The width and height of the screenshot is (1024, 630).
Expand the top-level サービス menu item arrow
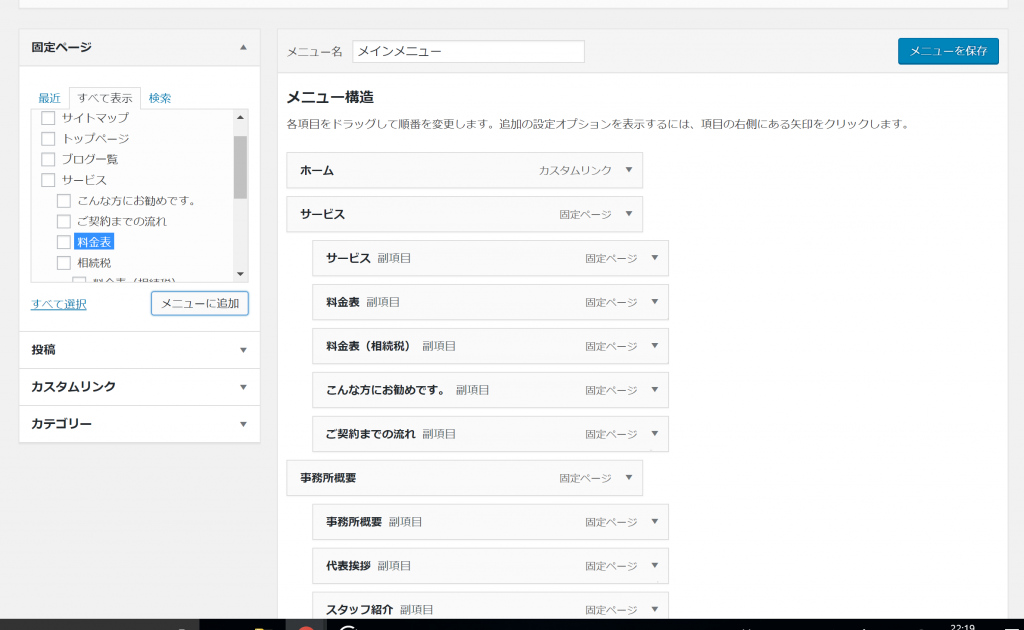click(629, 214)
